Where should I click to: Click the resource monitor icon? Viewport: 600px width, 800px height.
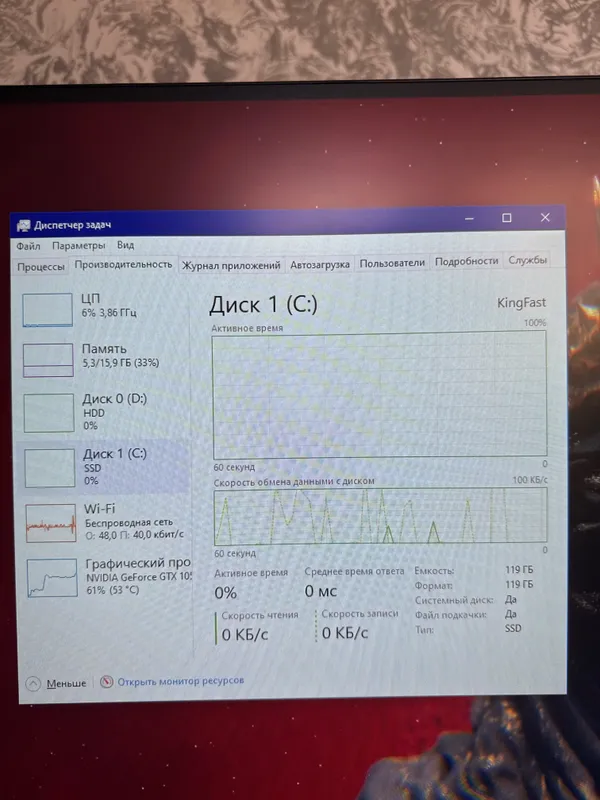pos(106,682)
